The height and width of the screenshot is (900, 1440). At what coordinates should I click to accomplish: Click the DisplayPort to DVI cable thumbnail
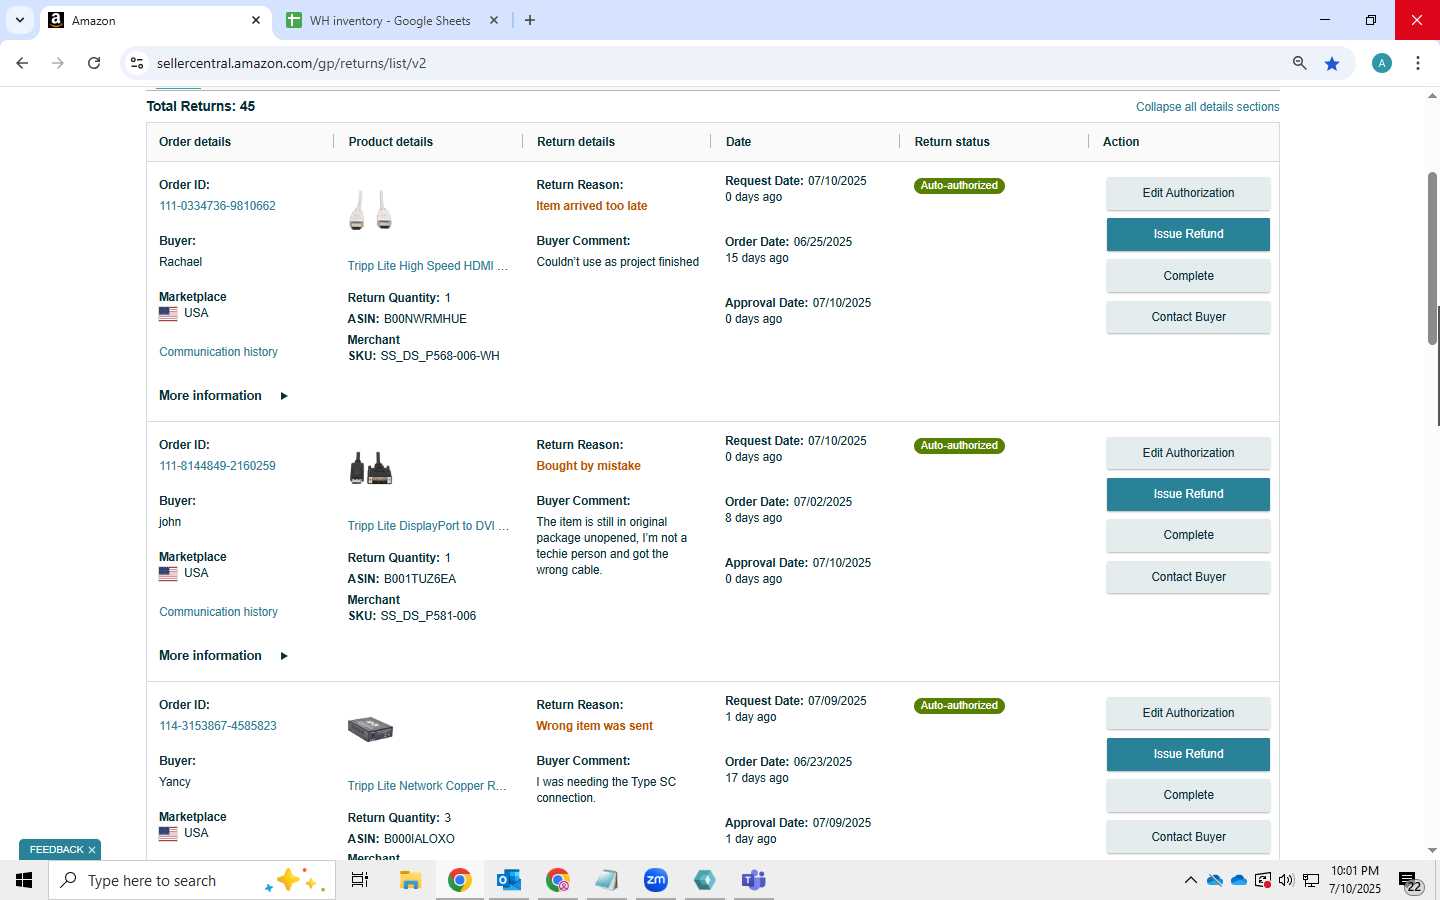click(370, 468)
